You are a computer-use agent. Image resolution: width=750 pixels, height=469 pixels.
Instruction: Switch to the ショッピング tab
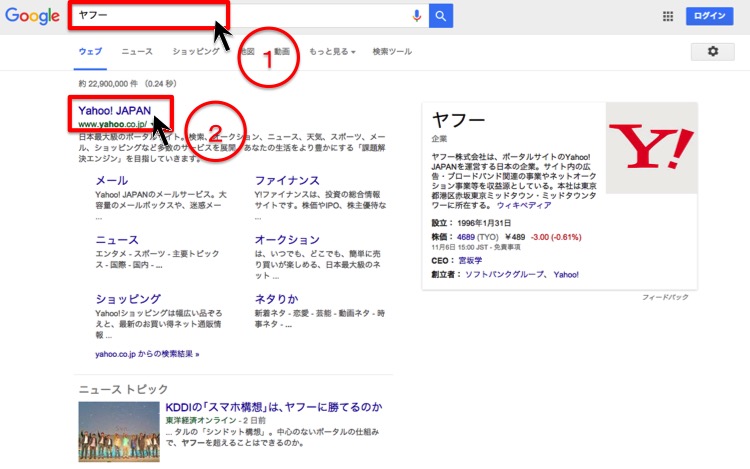tap(196, 51)
